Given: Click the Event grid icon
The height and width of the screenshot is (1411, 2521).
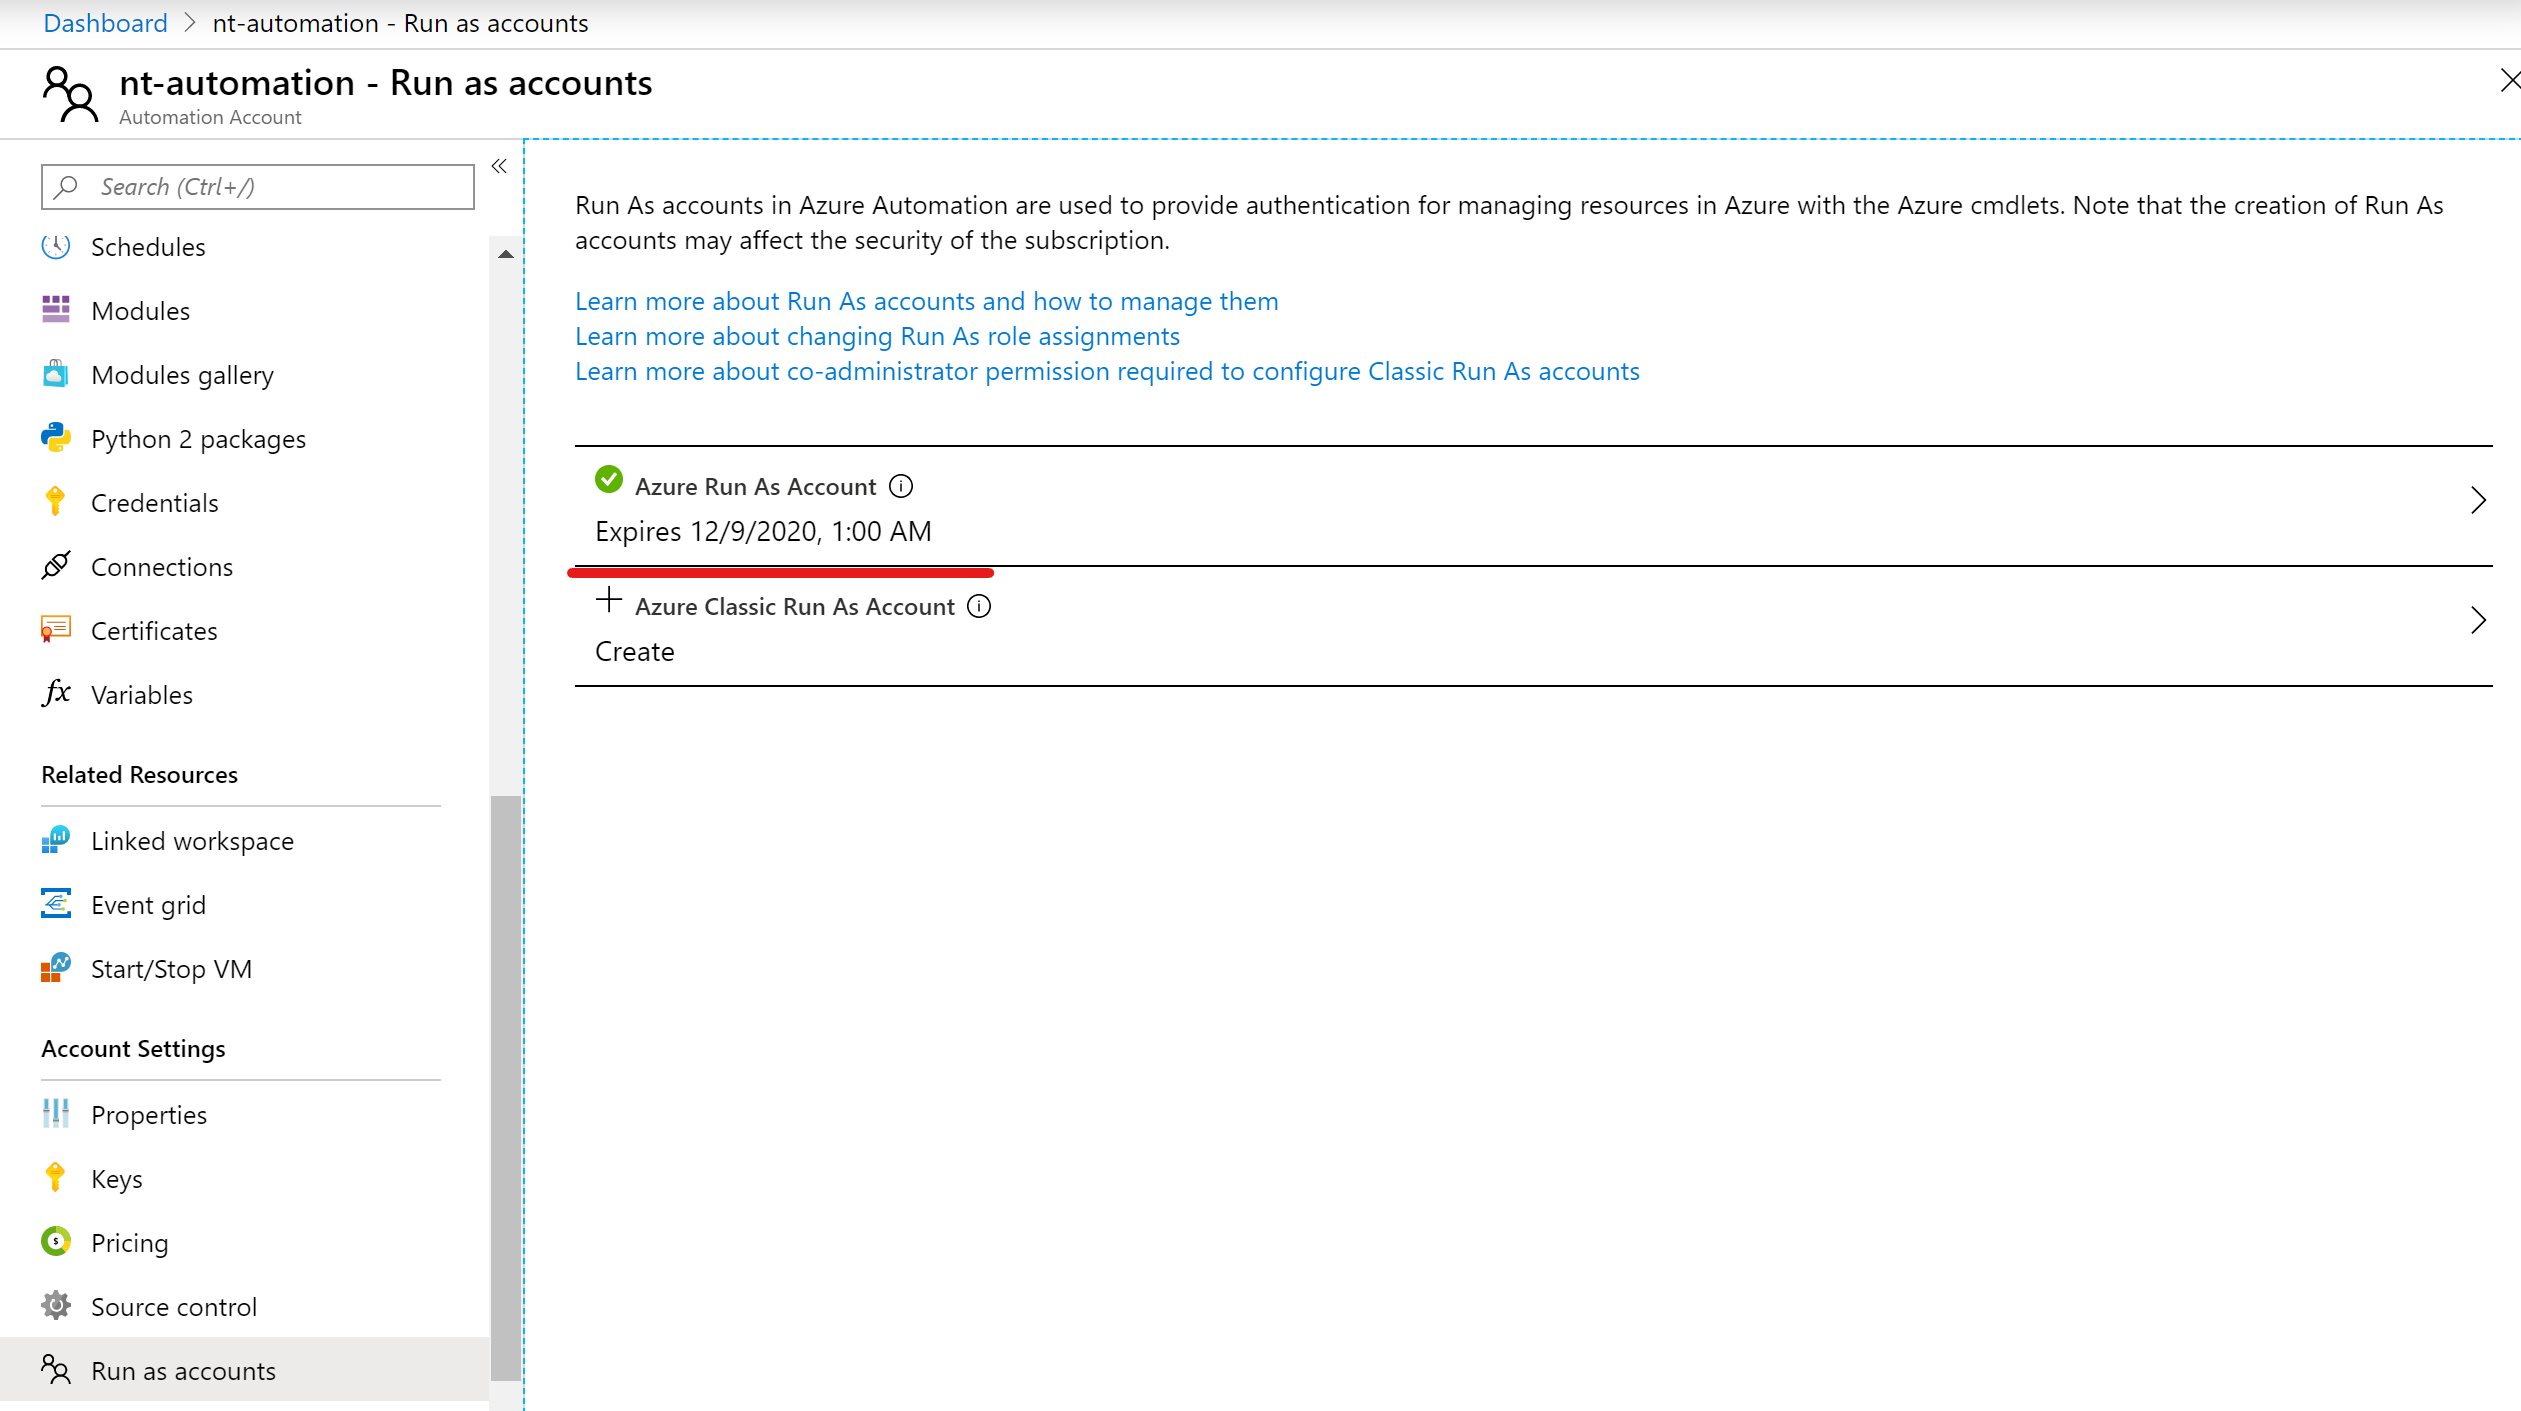Looking at the screenshot, I should (56, 904).
